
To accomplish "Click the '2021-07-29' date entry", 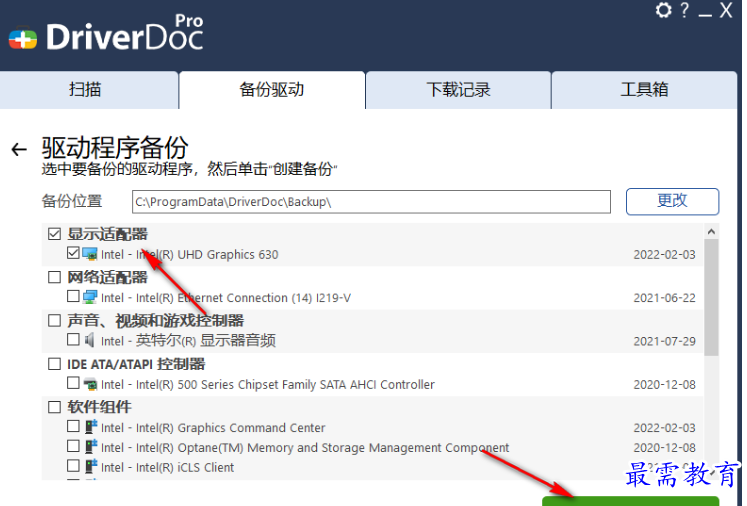I will point(664,342).
